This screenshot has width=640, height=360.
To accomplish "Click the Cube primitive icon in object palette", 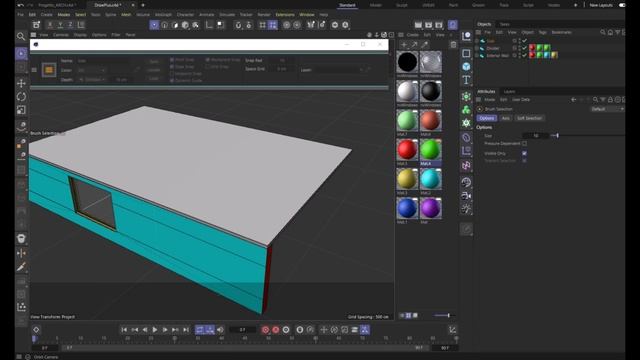I will point(466,67).
